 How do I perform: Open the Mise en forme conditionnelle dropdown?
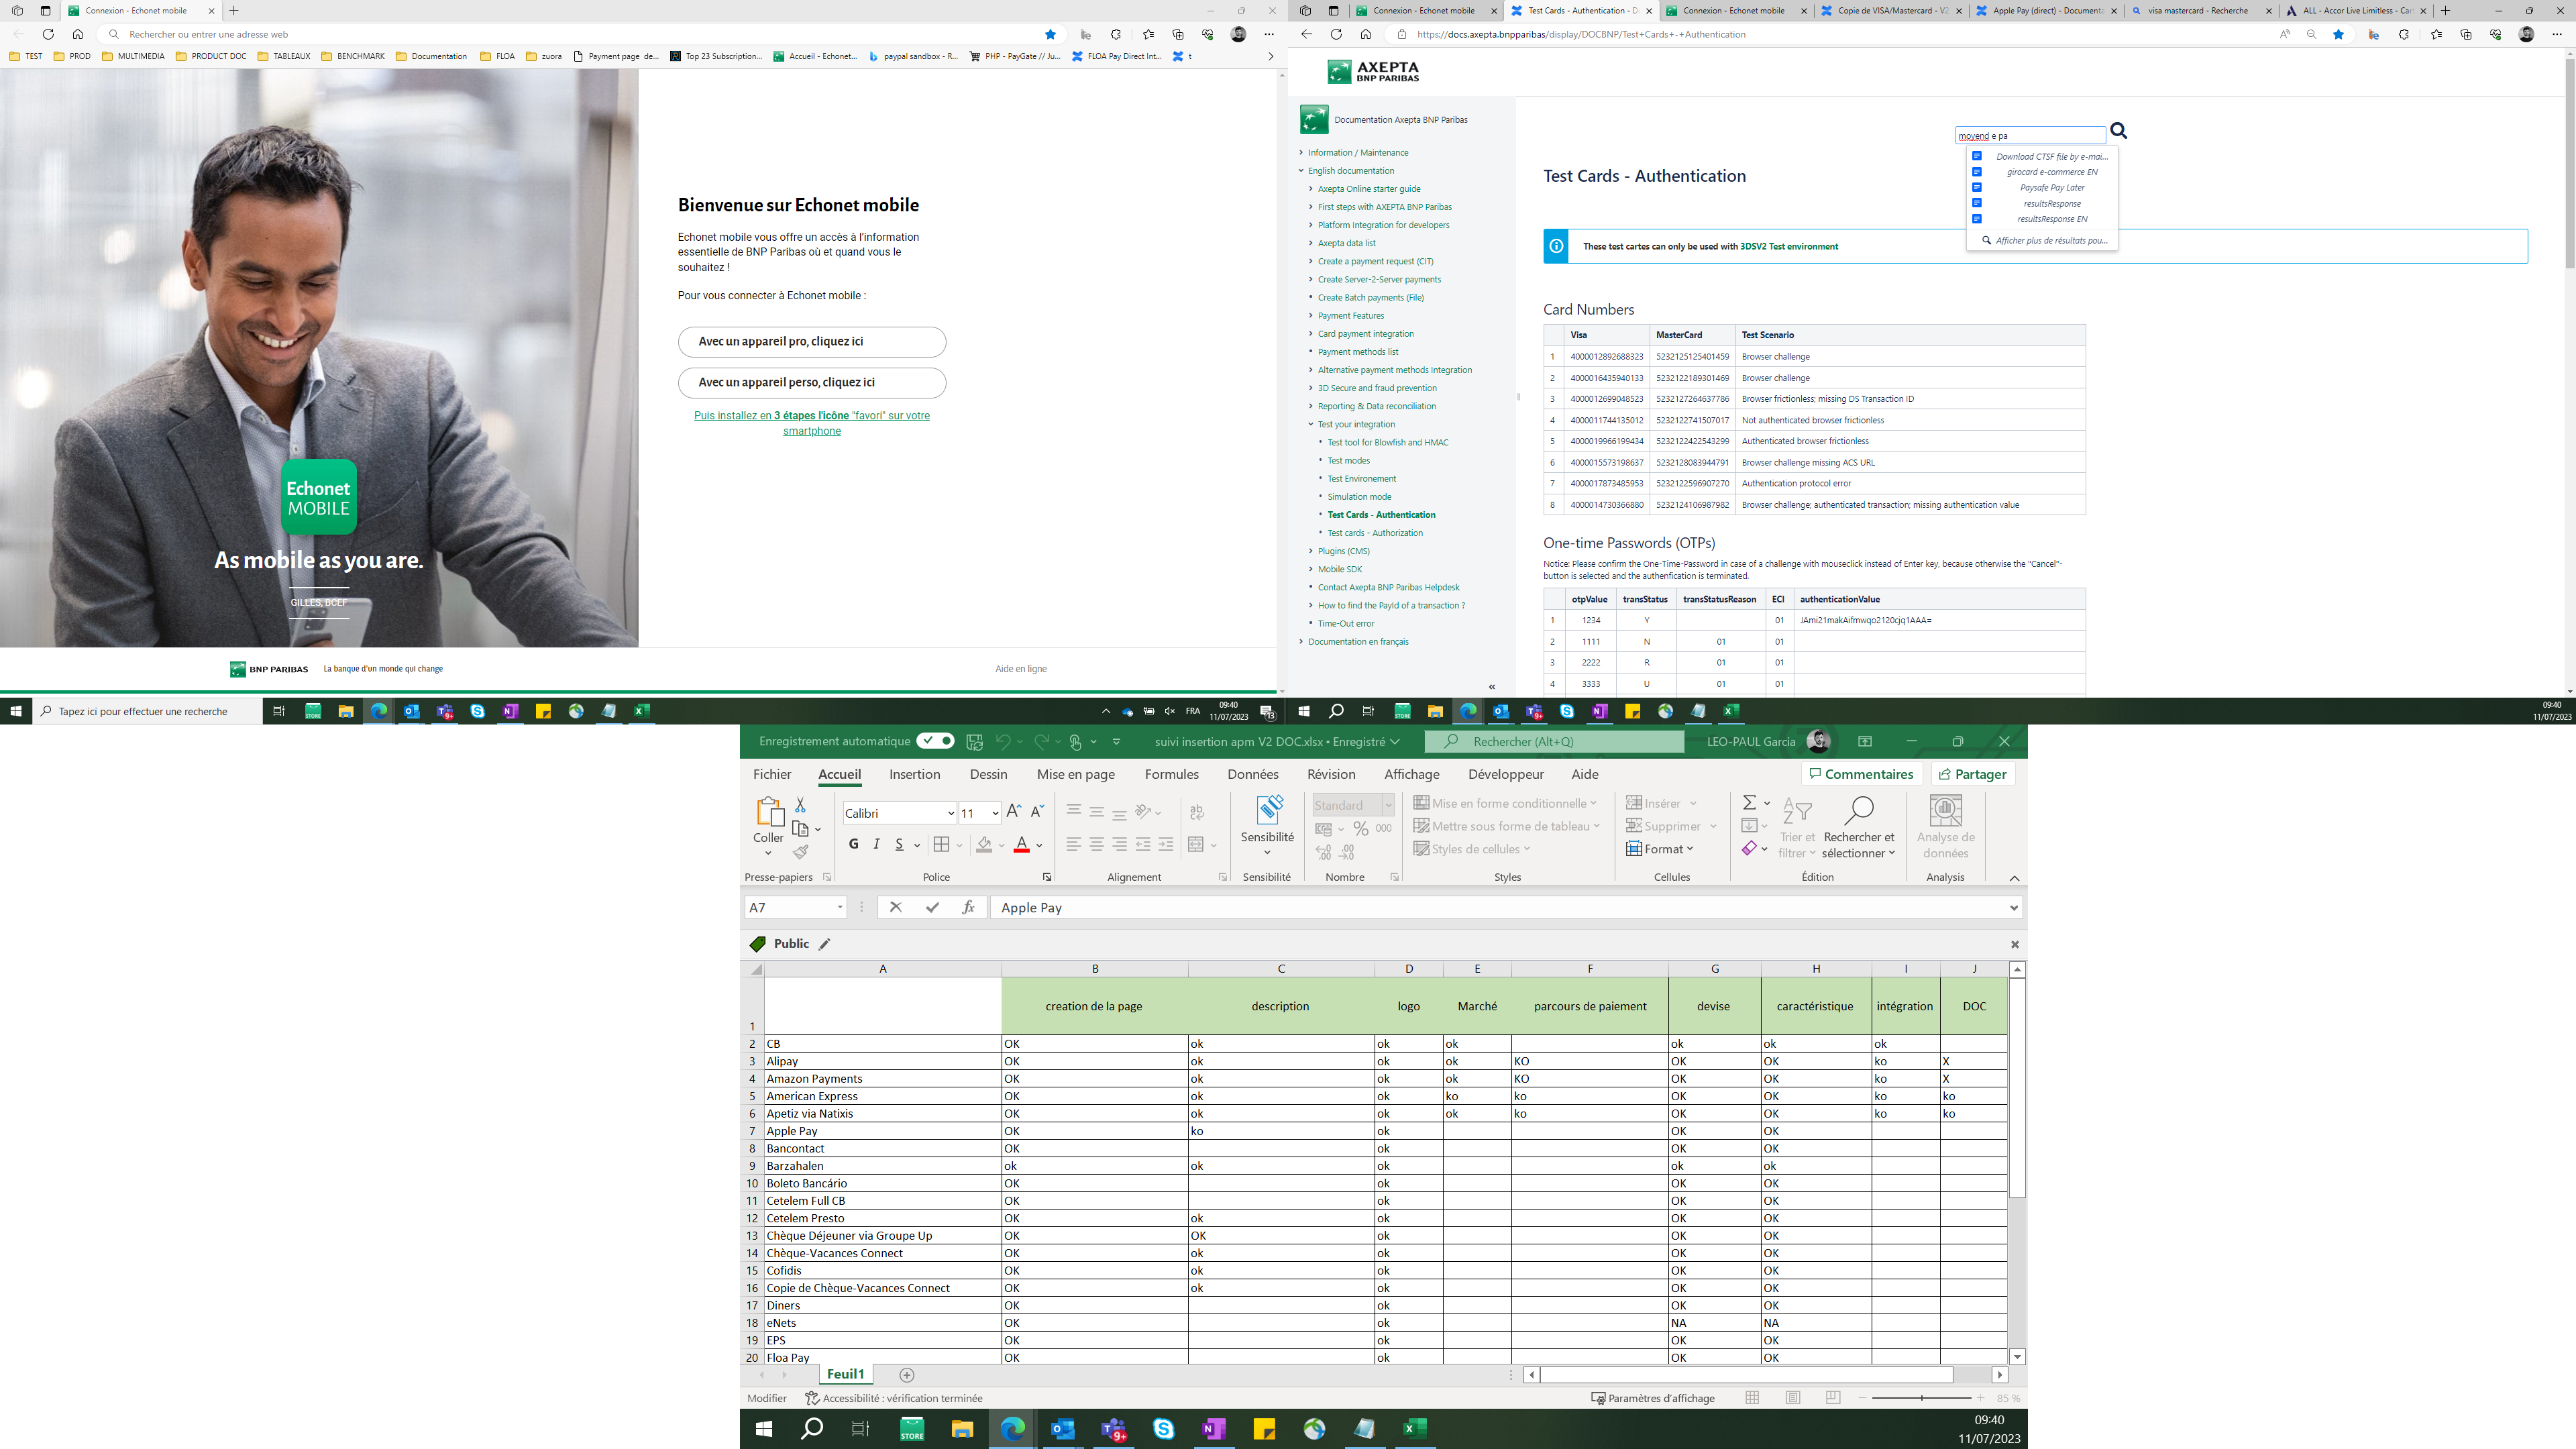click(x=1505, y=803)
